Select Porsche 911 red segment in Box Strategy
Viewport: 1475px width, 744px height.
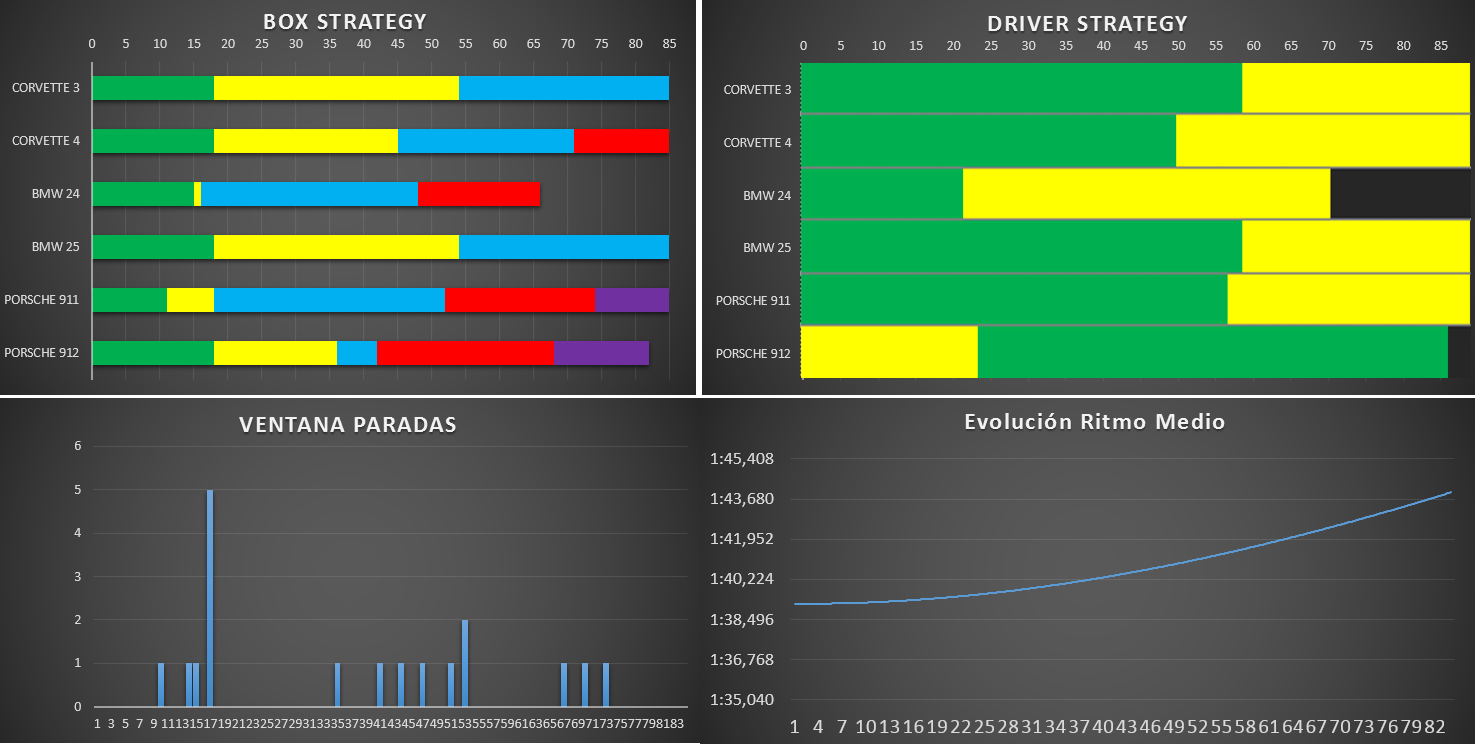520,300
